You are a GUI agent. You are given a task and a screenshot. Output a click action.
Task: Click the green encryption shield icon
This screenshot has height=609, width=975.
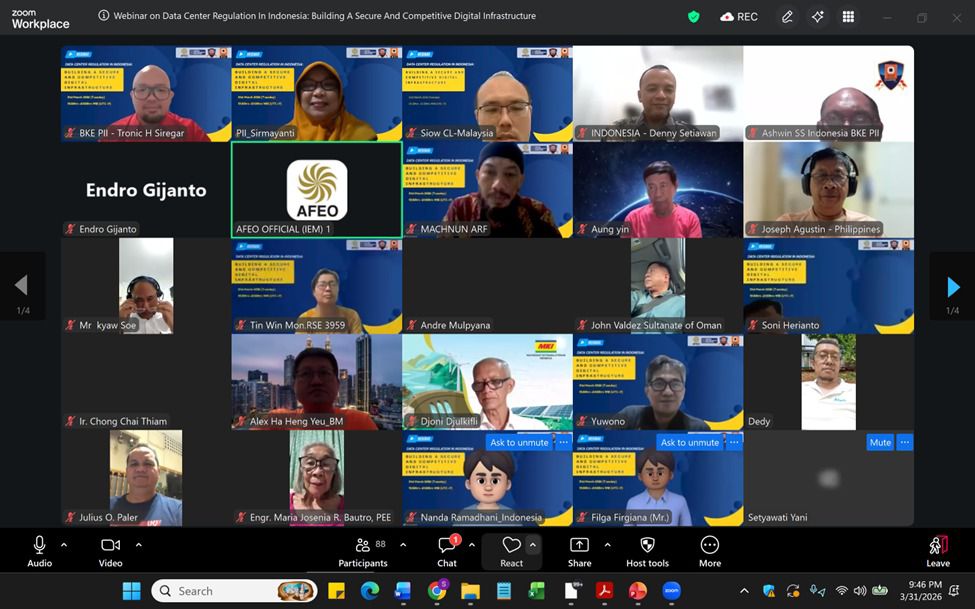click(x=694, y=17)
